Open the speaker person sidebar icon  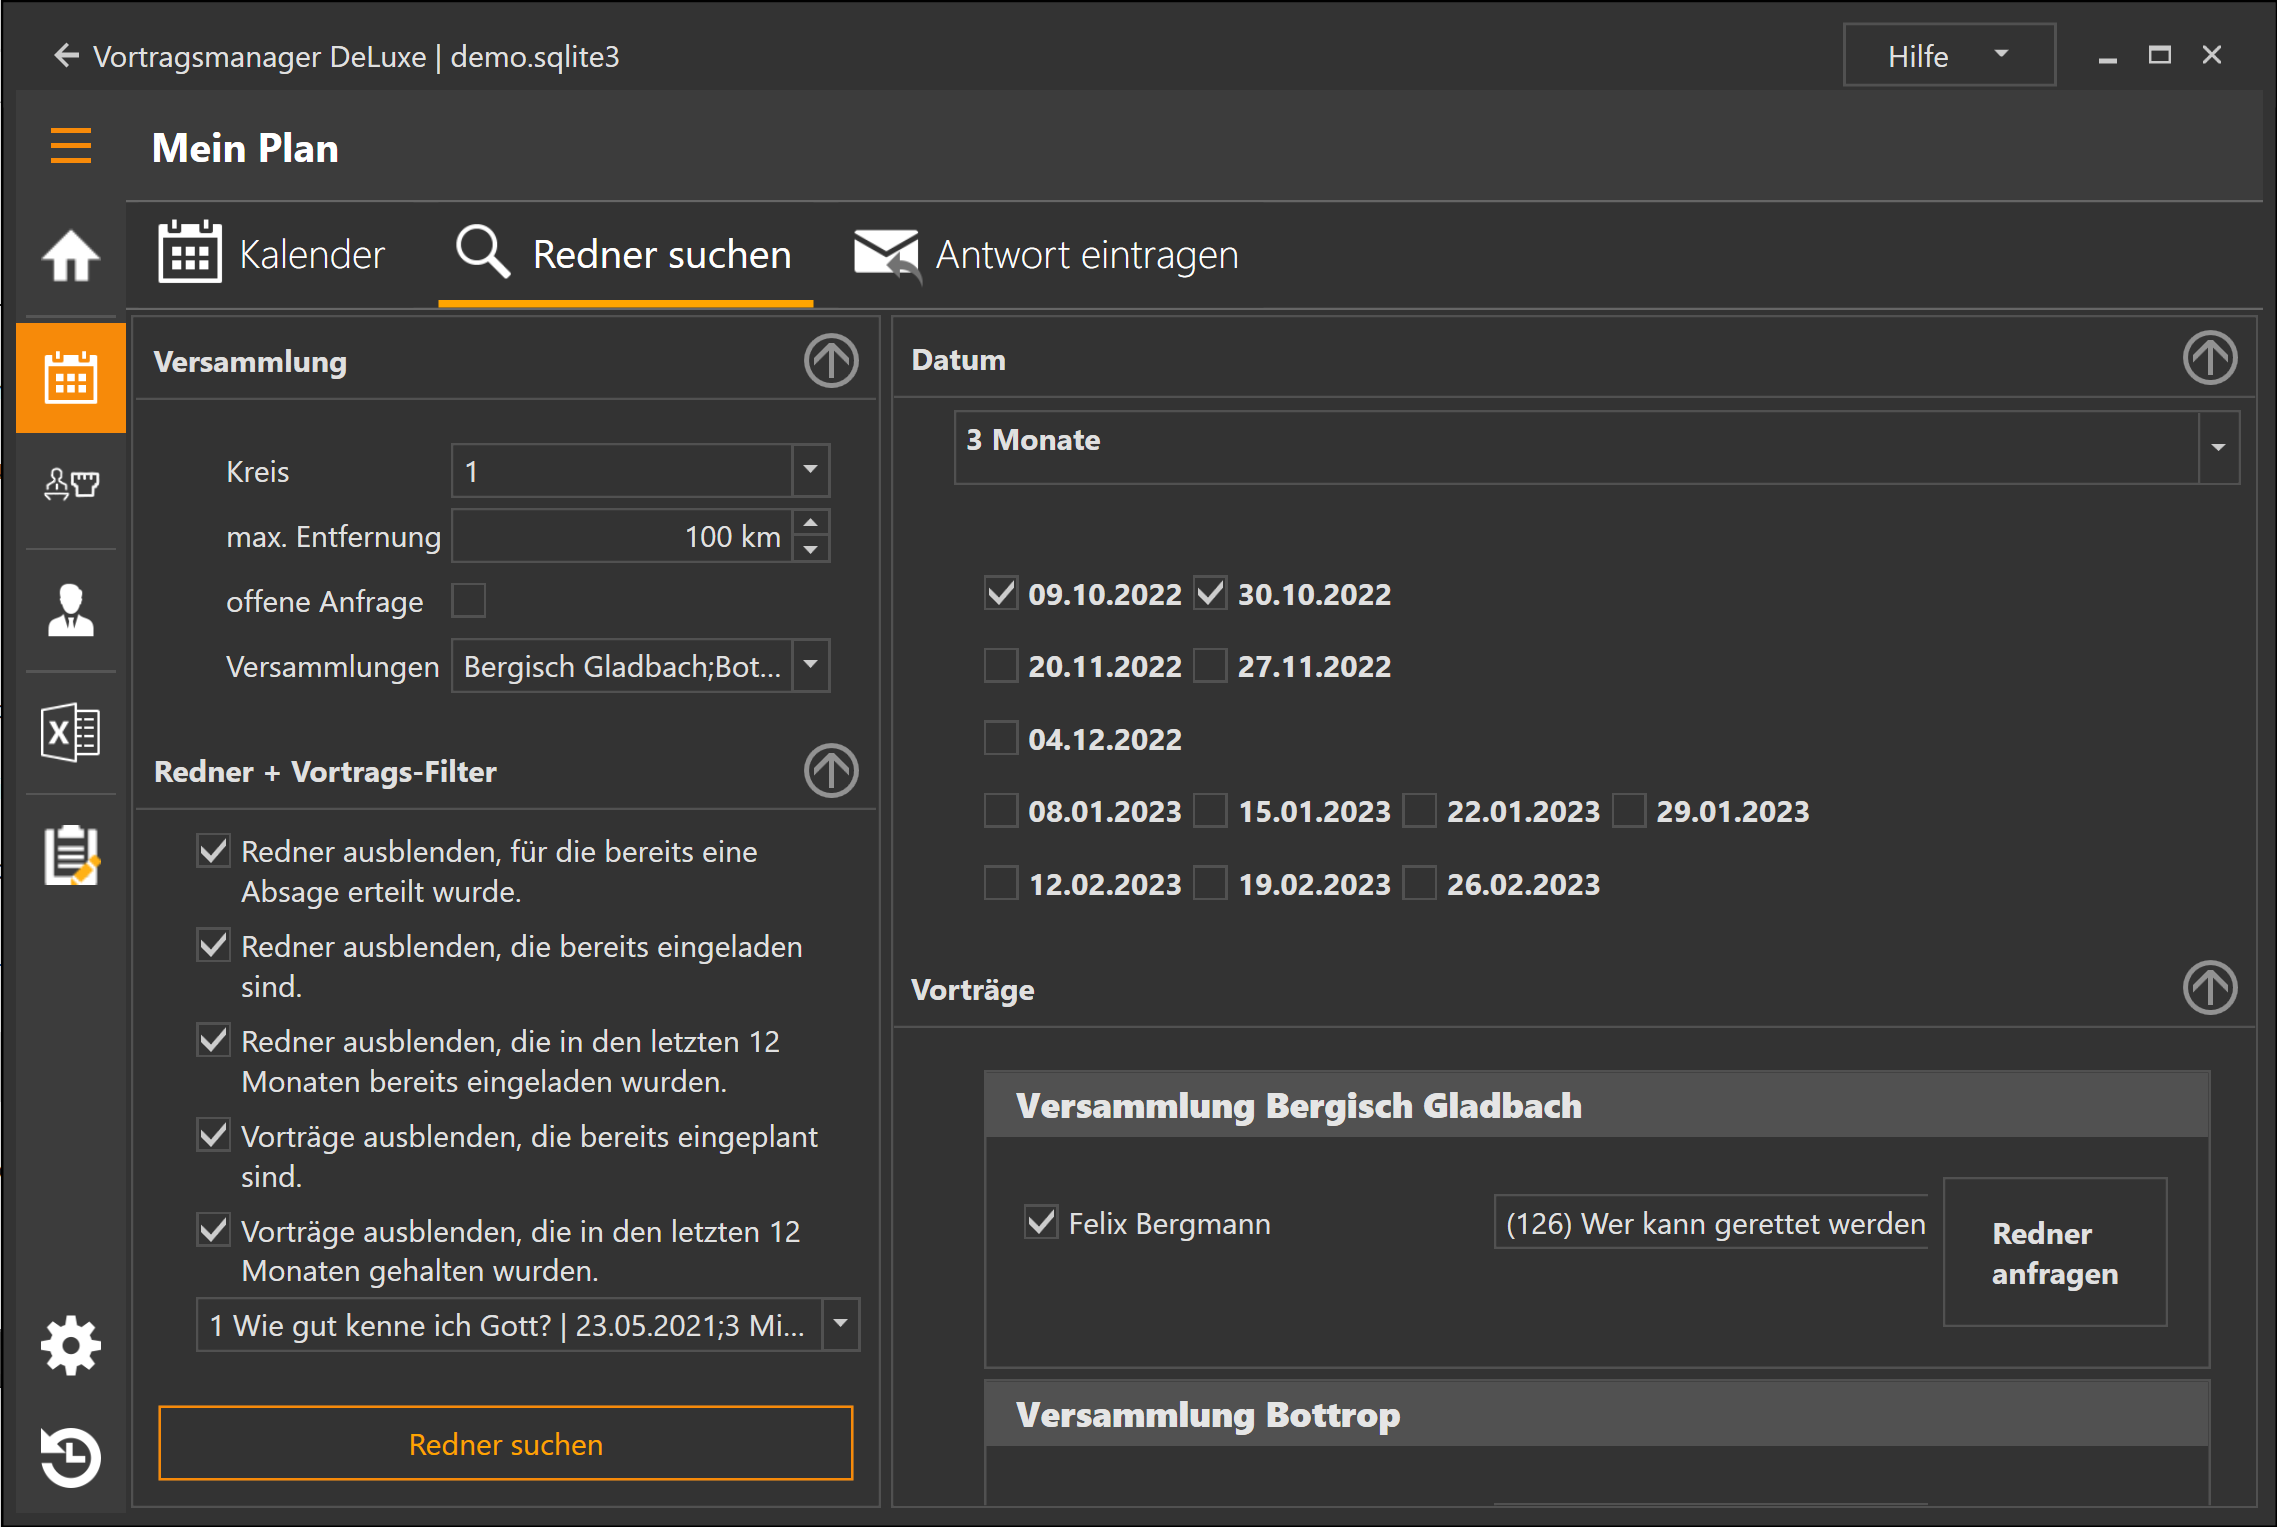(71, 610)
